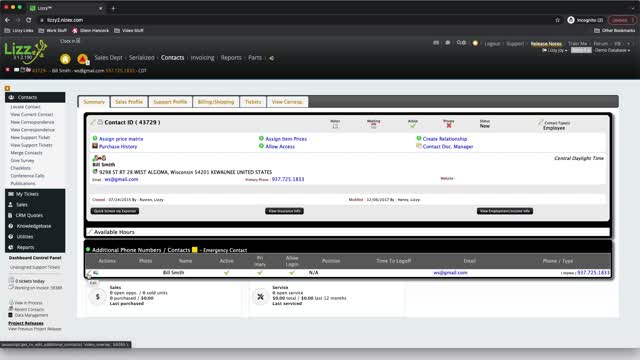Click the envelope icon in the contact header strip

16,70
